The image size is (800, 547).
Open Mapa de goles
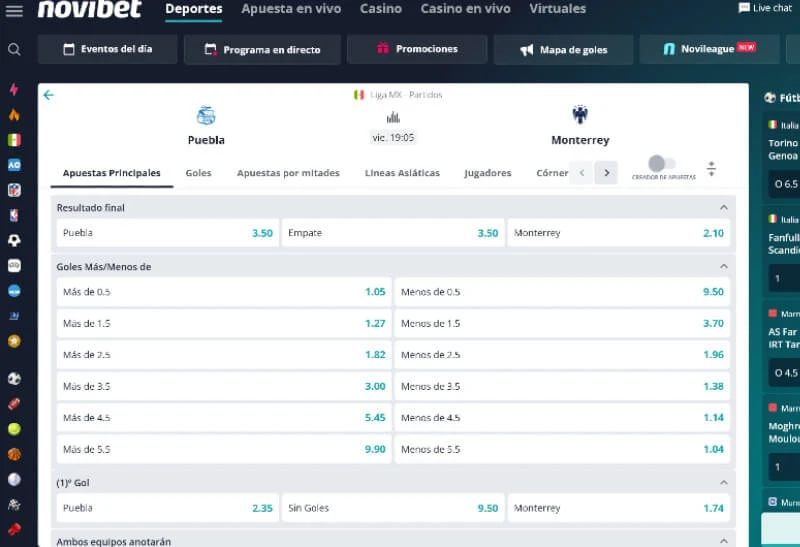(x=563, y=49)
